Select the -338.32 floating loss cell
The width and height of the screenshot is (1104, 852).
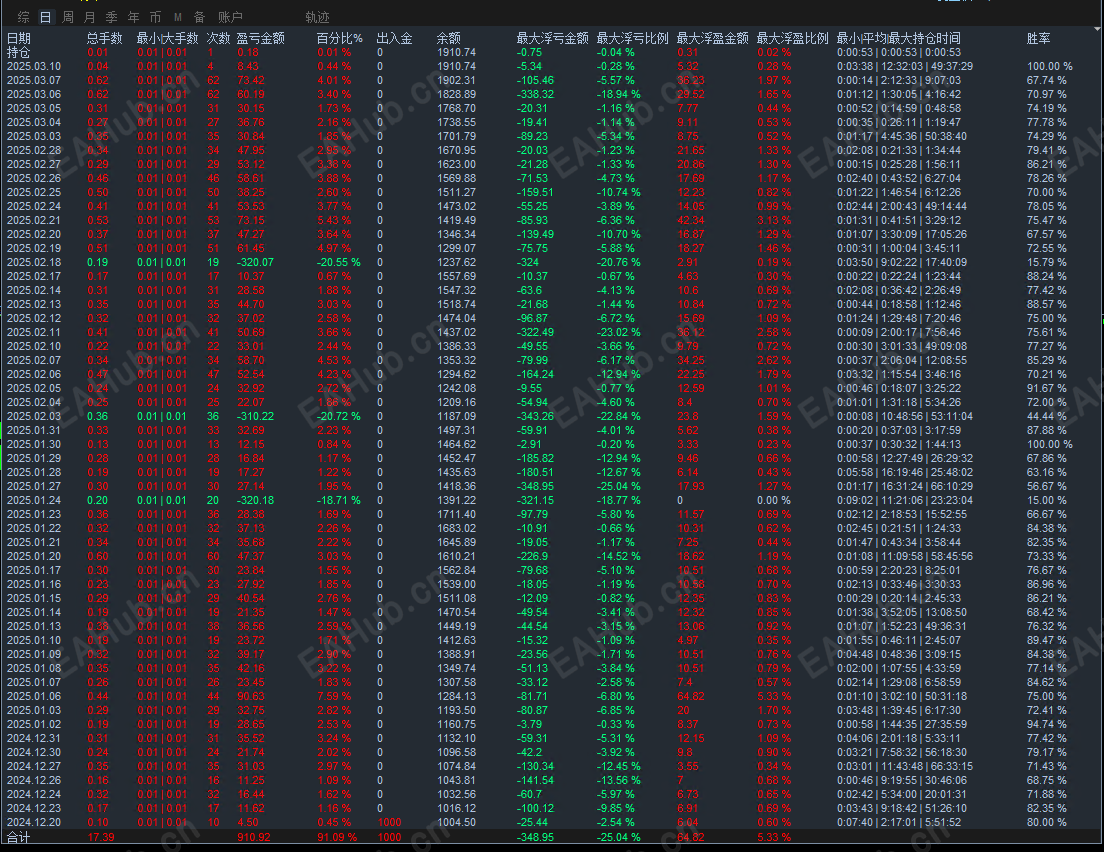point(535,94)
